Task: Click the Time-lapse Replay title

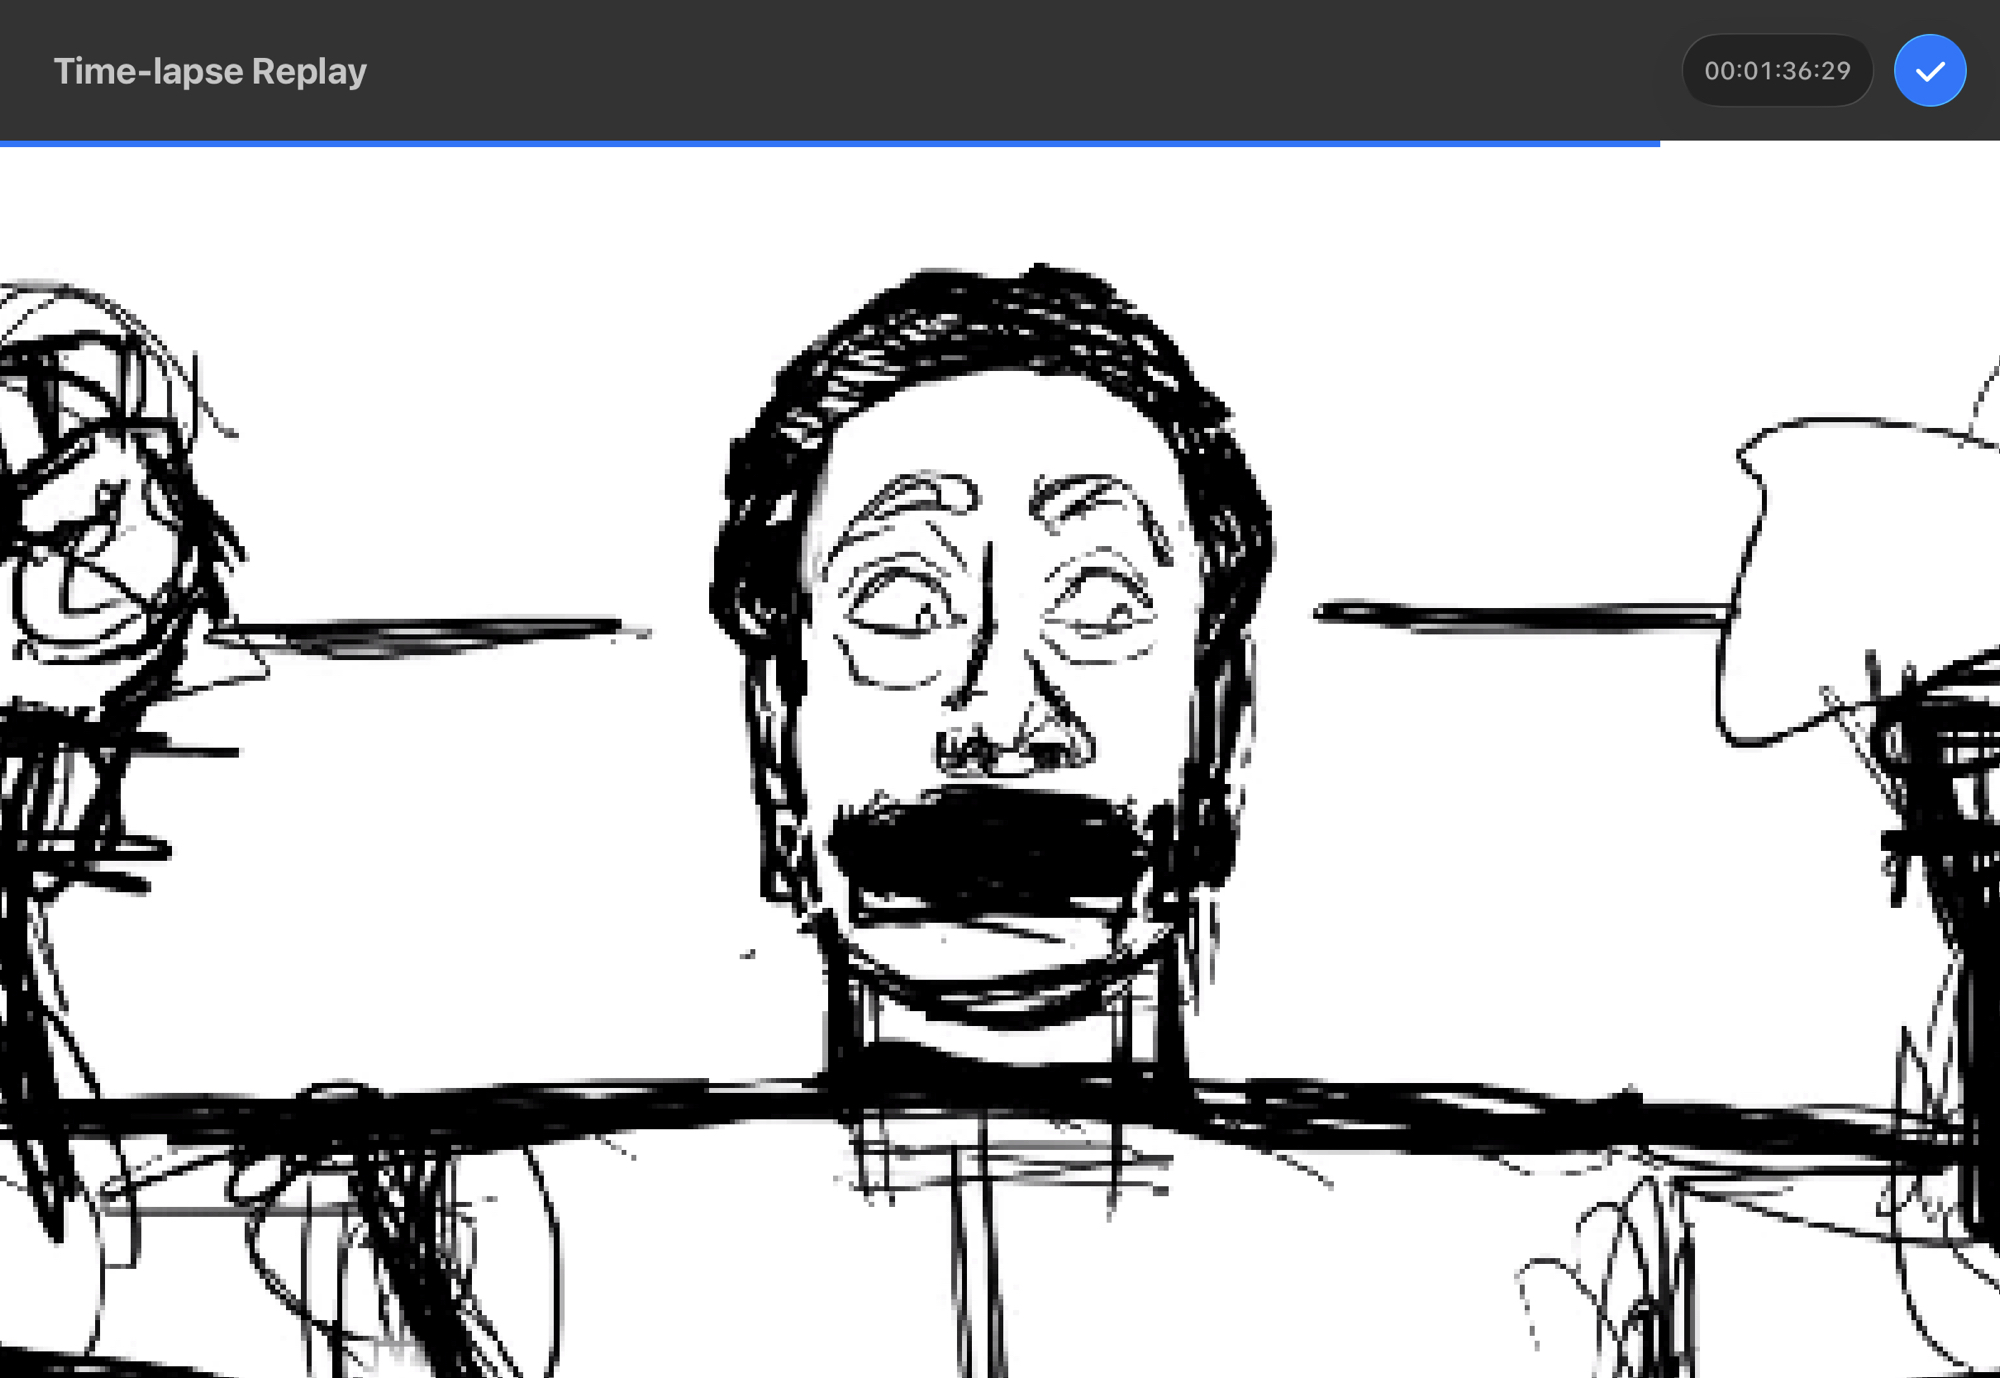Action: click(210, 71)
